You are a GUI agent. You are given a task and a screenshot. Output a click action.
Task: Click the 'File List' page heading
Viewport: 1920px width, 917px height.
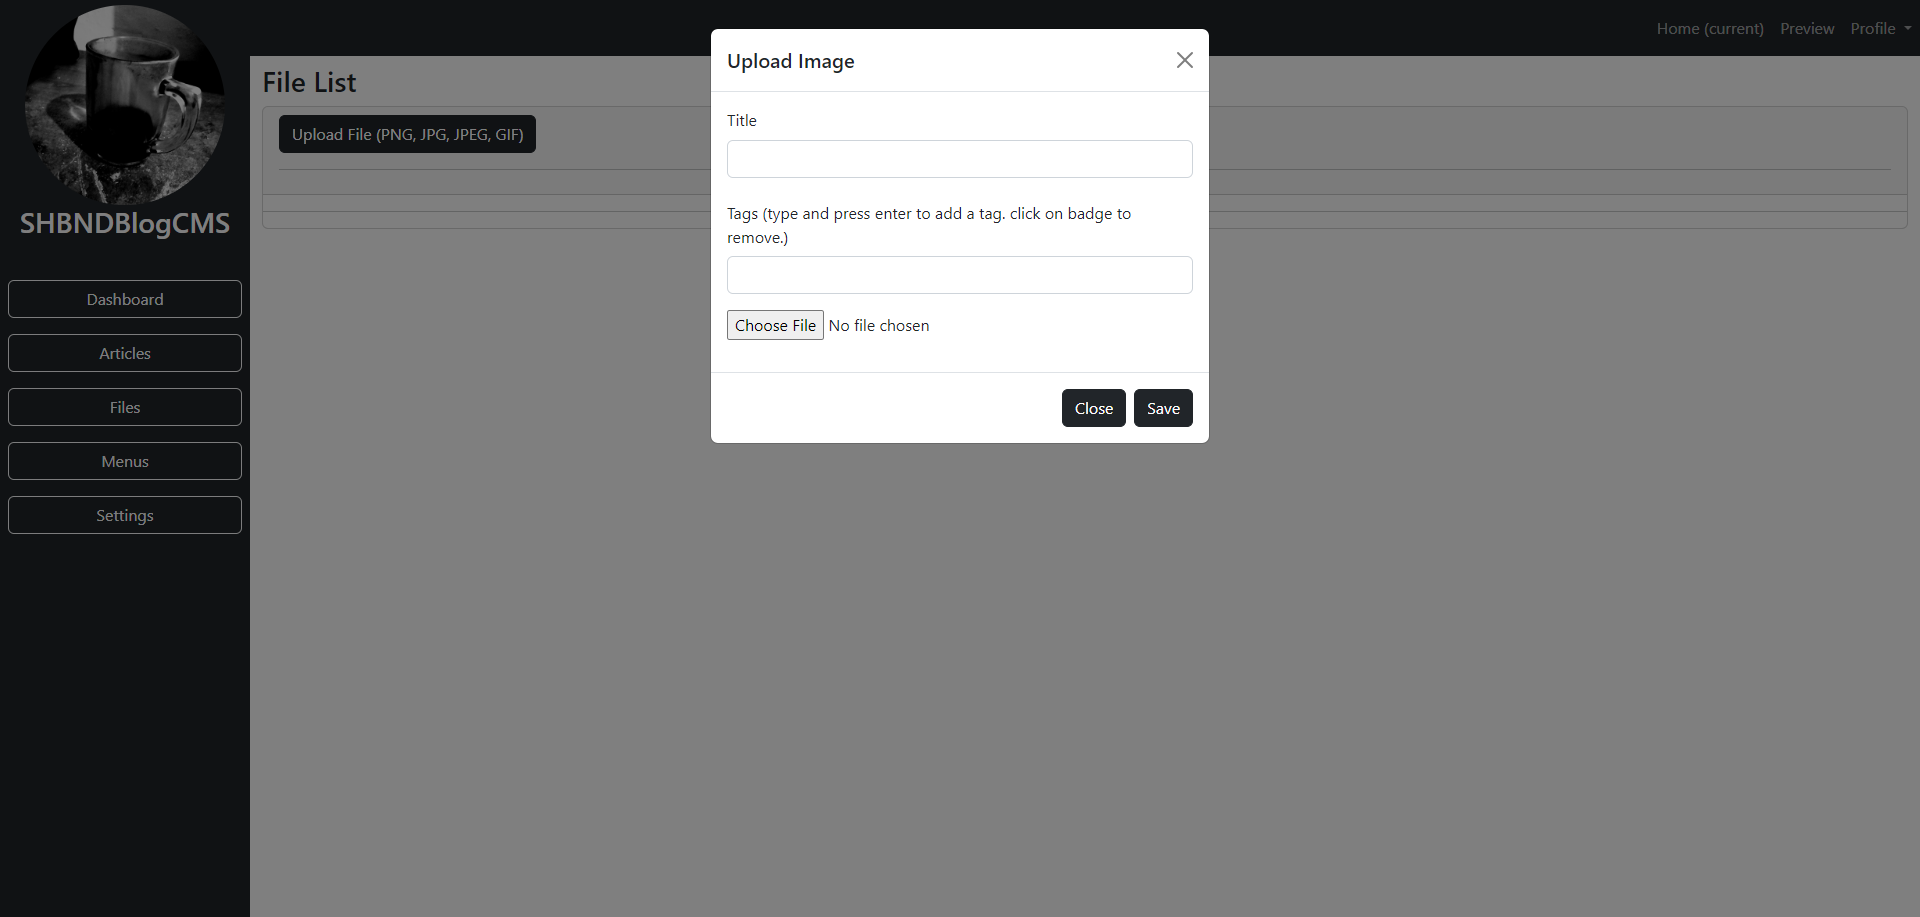309,82
